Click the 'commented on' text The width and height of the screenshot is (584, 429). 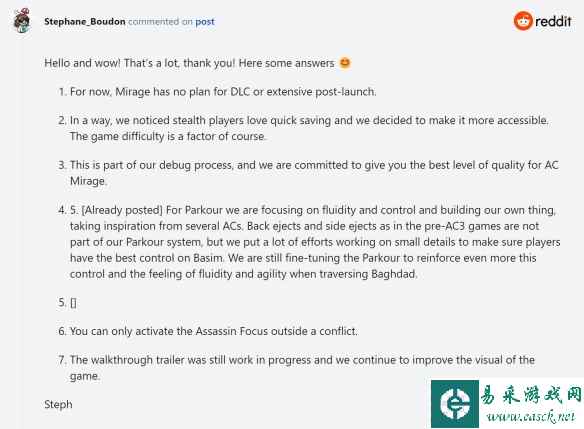pos(160,22)
